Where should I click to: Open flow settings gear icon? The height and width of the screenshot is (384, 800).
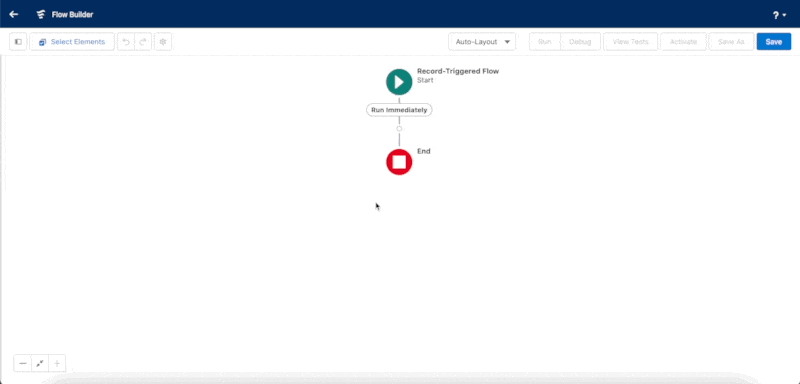pyautogui.click(x=163, y=42)
